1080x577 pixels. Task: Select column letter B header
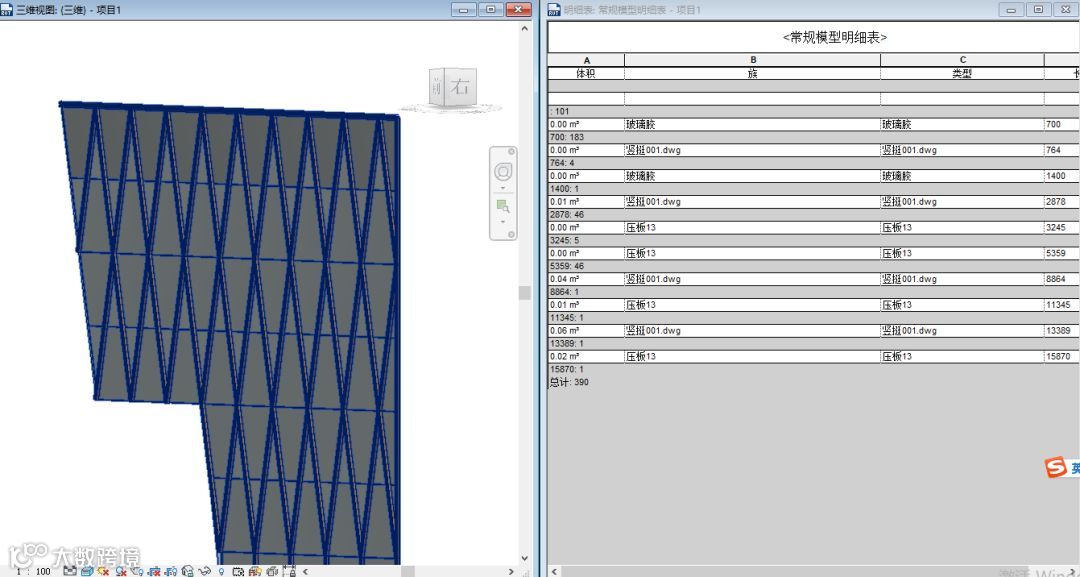point(753,60)
